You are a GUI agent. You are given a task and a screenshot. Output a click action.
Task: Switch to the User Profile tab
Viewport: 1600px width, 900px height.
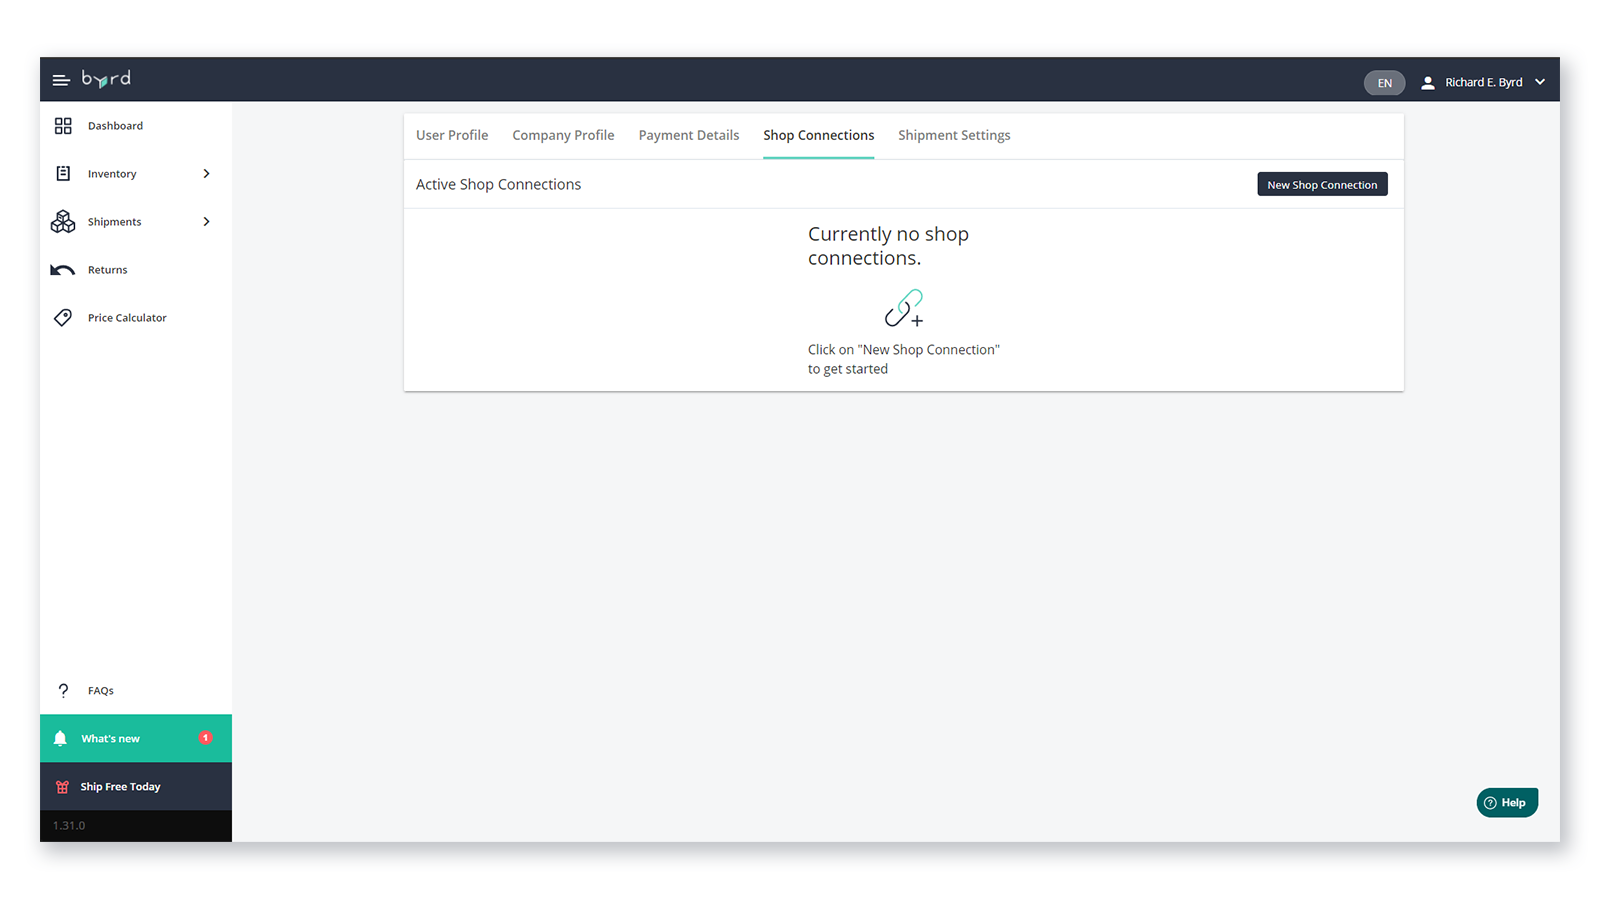tap(452, 135)
